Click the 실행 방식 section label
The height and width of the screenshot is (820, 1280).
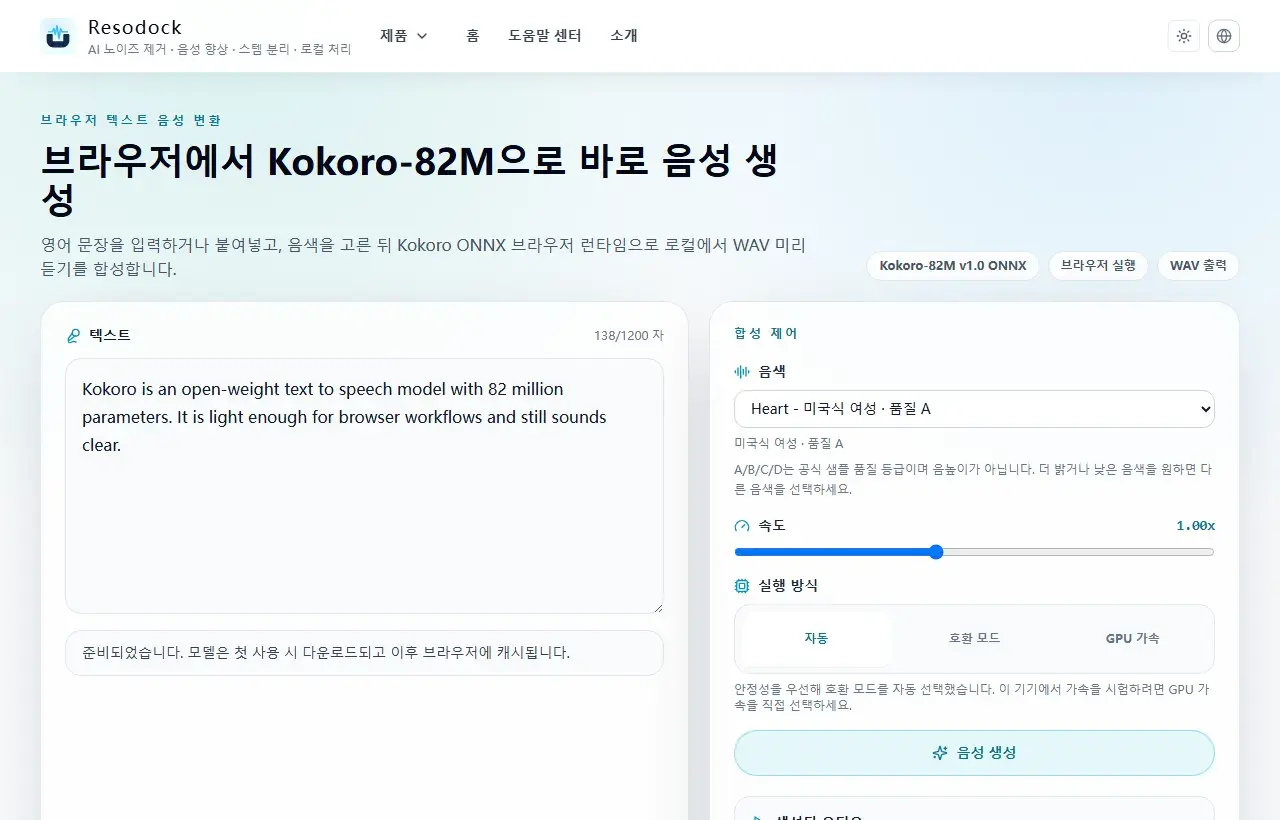pos(788,586)
